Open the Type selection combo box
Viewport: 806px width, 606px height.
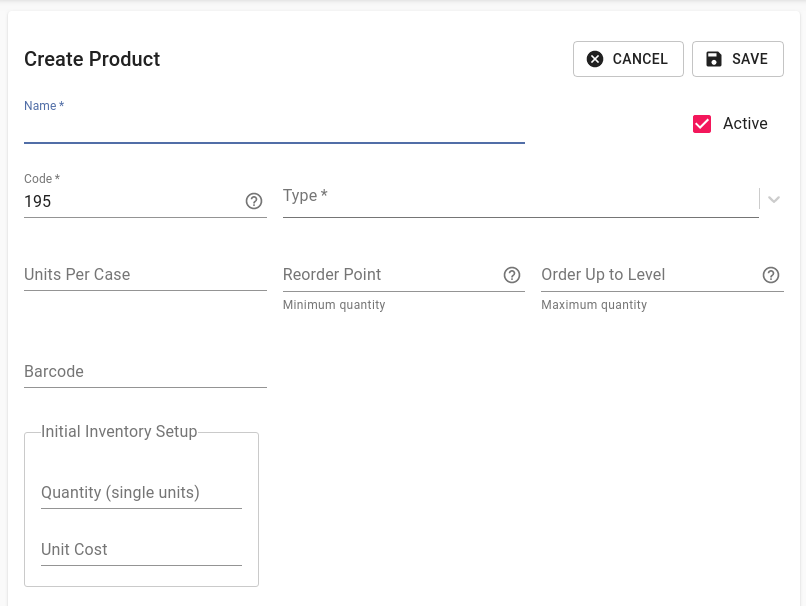click(520, 199)
